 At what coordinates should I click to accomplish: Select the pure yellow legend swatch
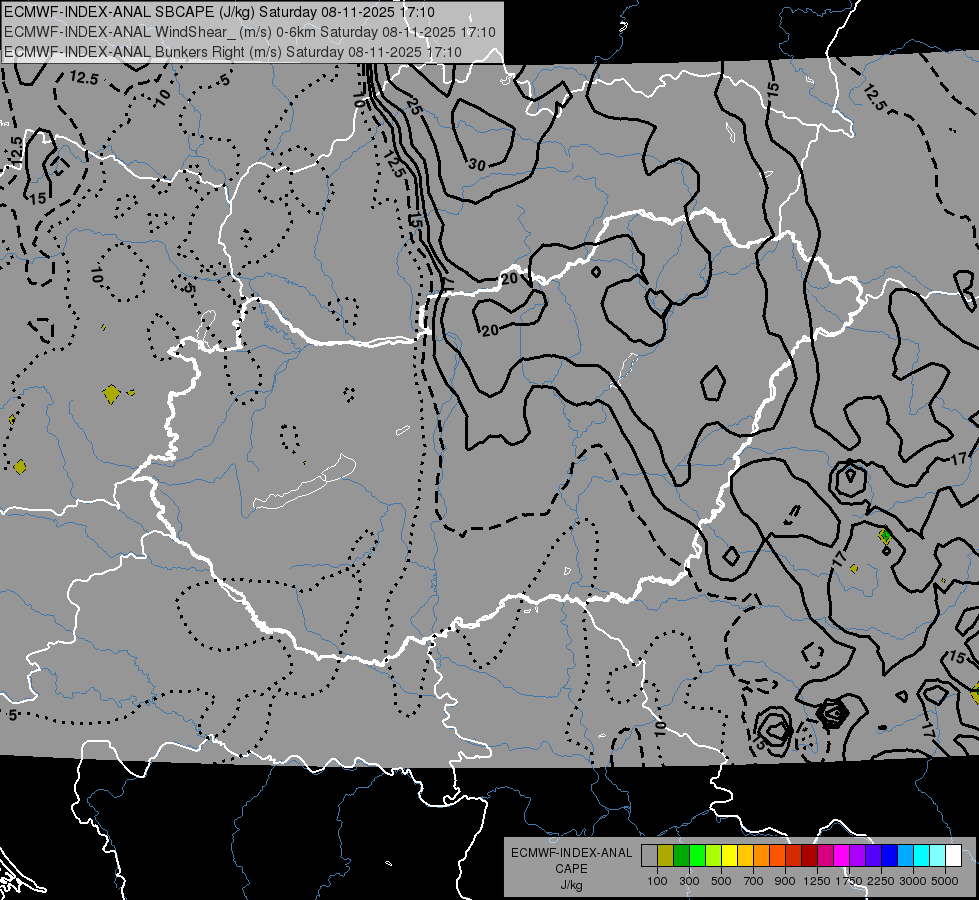click(729, 856)
